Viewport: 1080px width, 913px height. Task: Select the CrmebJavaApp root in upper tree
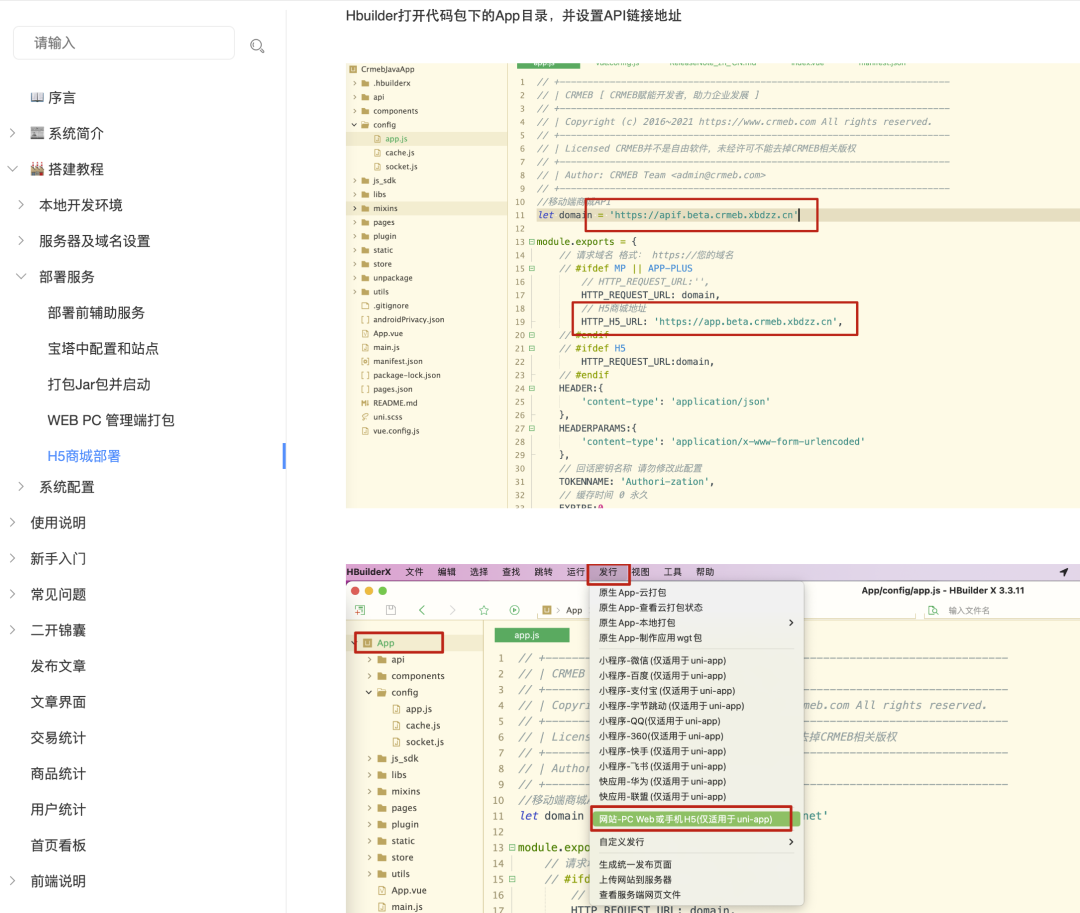(x=387, y=69)
